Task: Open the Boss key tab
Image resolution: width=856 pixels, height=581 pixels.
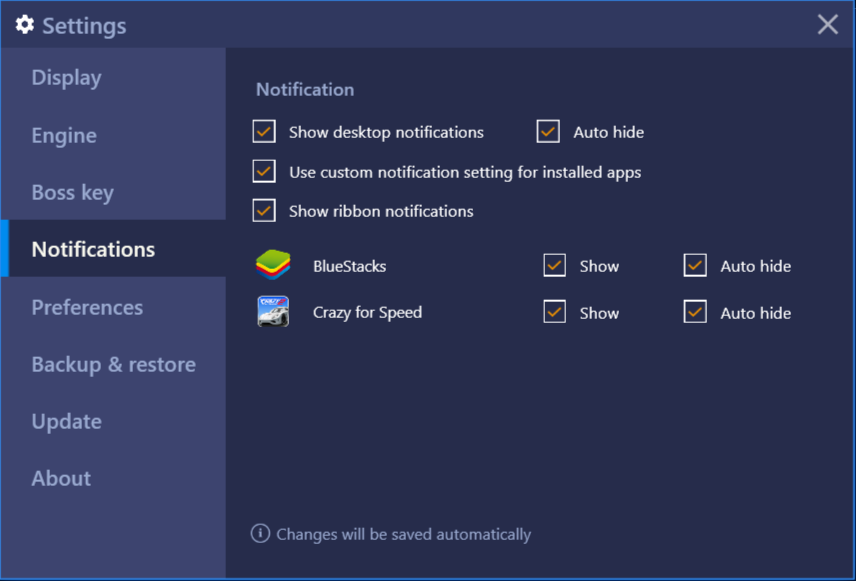Action: 113,192
